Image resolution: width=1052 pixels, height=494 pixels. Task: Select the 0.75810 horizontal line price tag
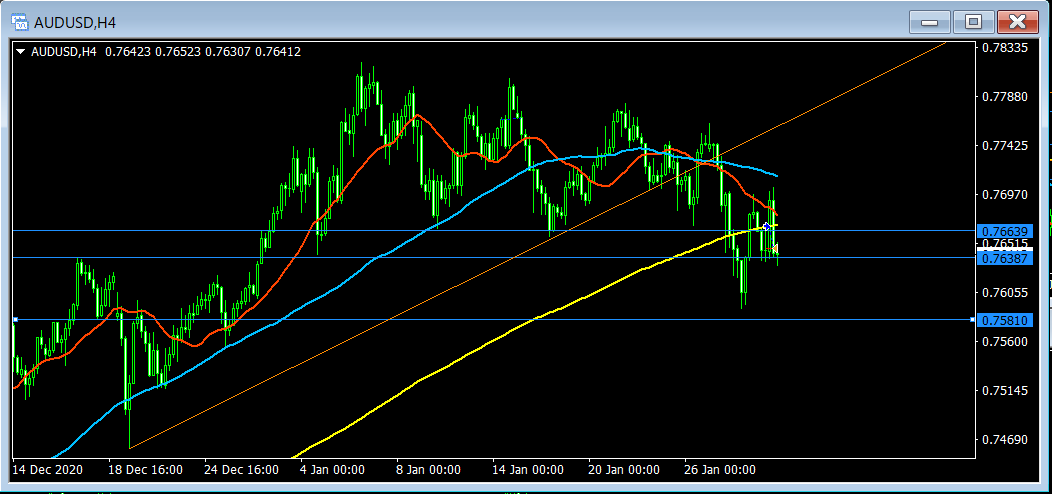pos(1005,320)
